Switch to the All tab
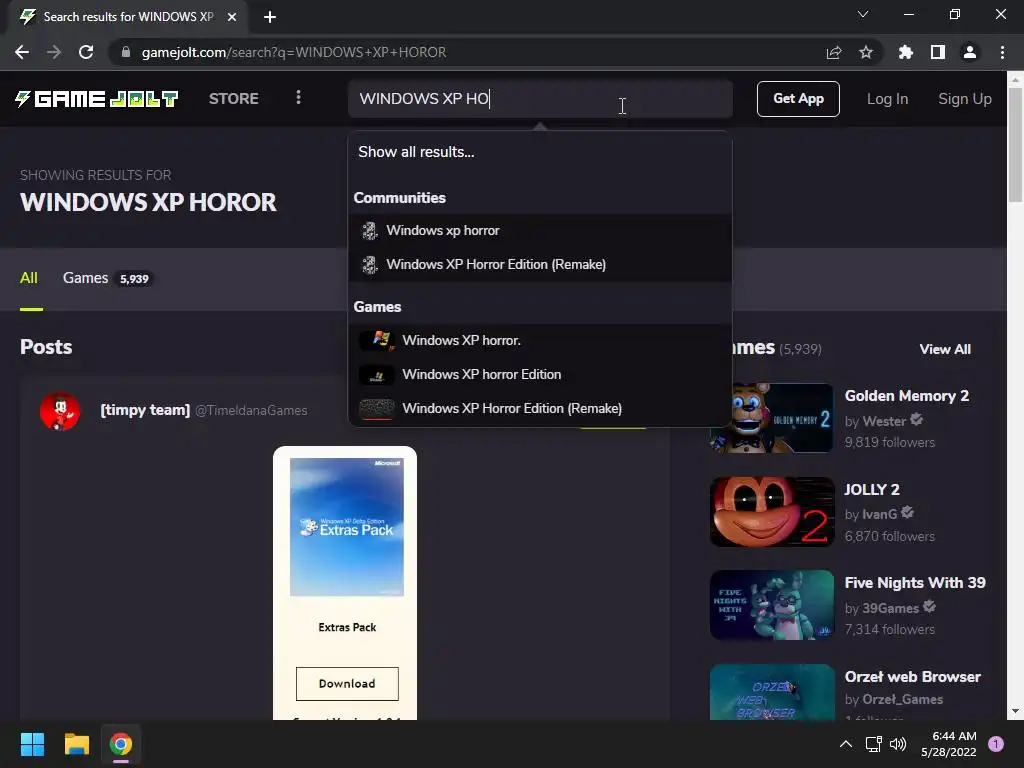Image resolution: width=1024 pixels, height=768 pixels. pos(29,278)
